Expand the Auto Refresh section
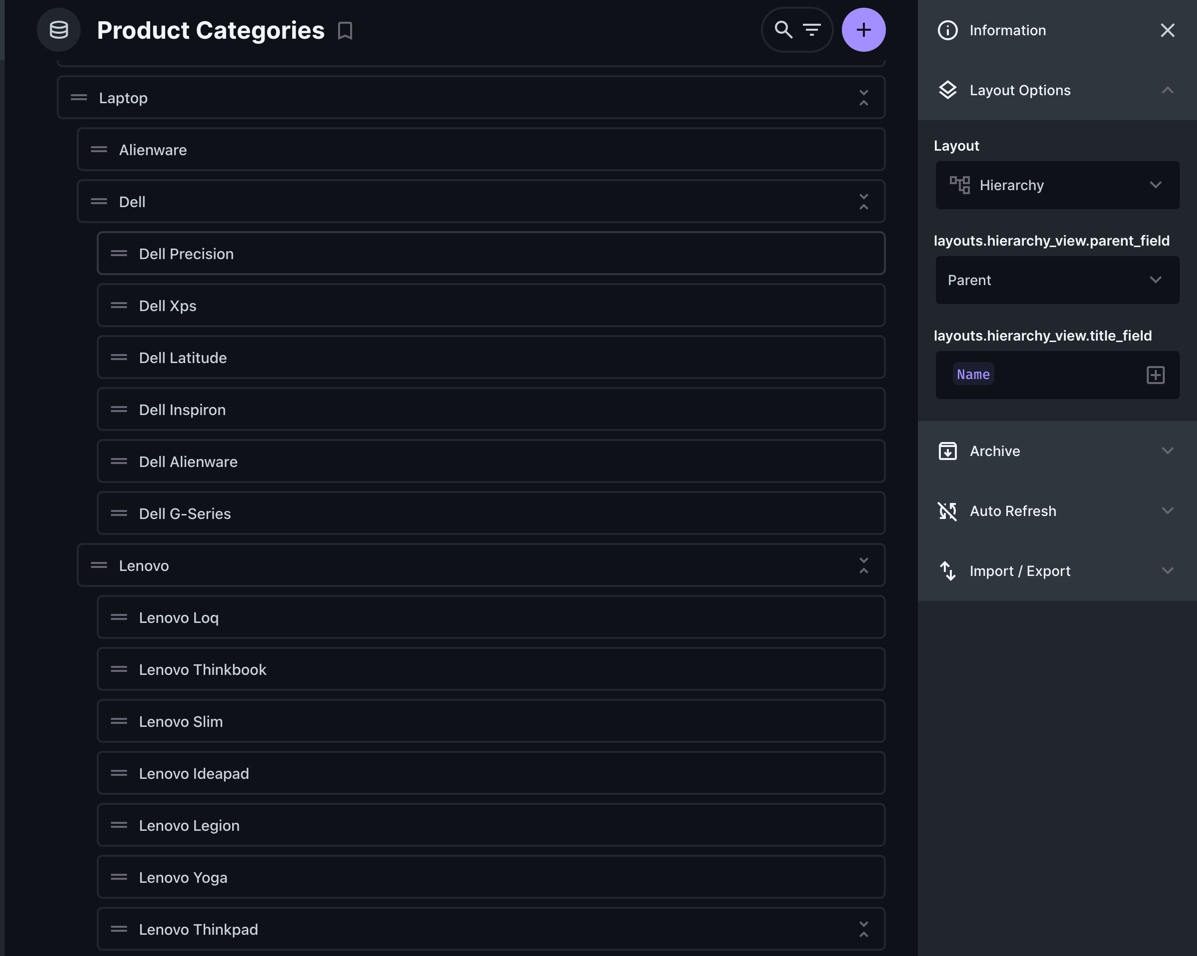The width and height of the screenshot is (1197, 956). 1057,511
